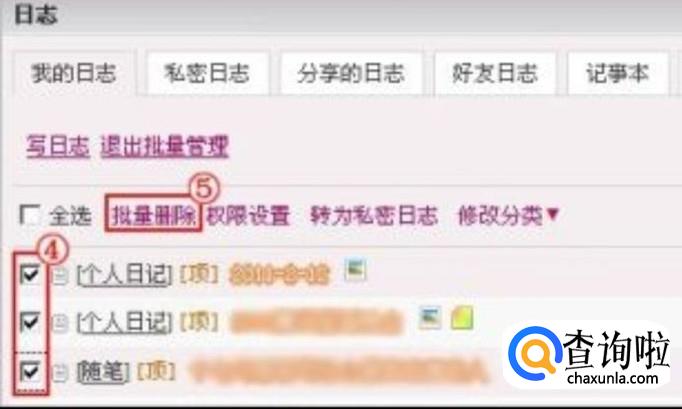682x409 pixels.
Task: Click the document icon before the 随笔 entry
Action: (x=60, y=372)
